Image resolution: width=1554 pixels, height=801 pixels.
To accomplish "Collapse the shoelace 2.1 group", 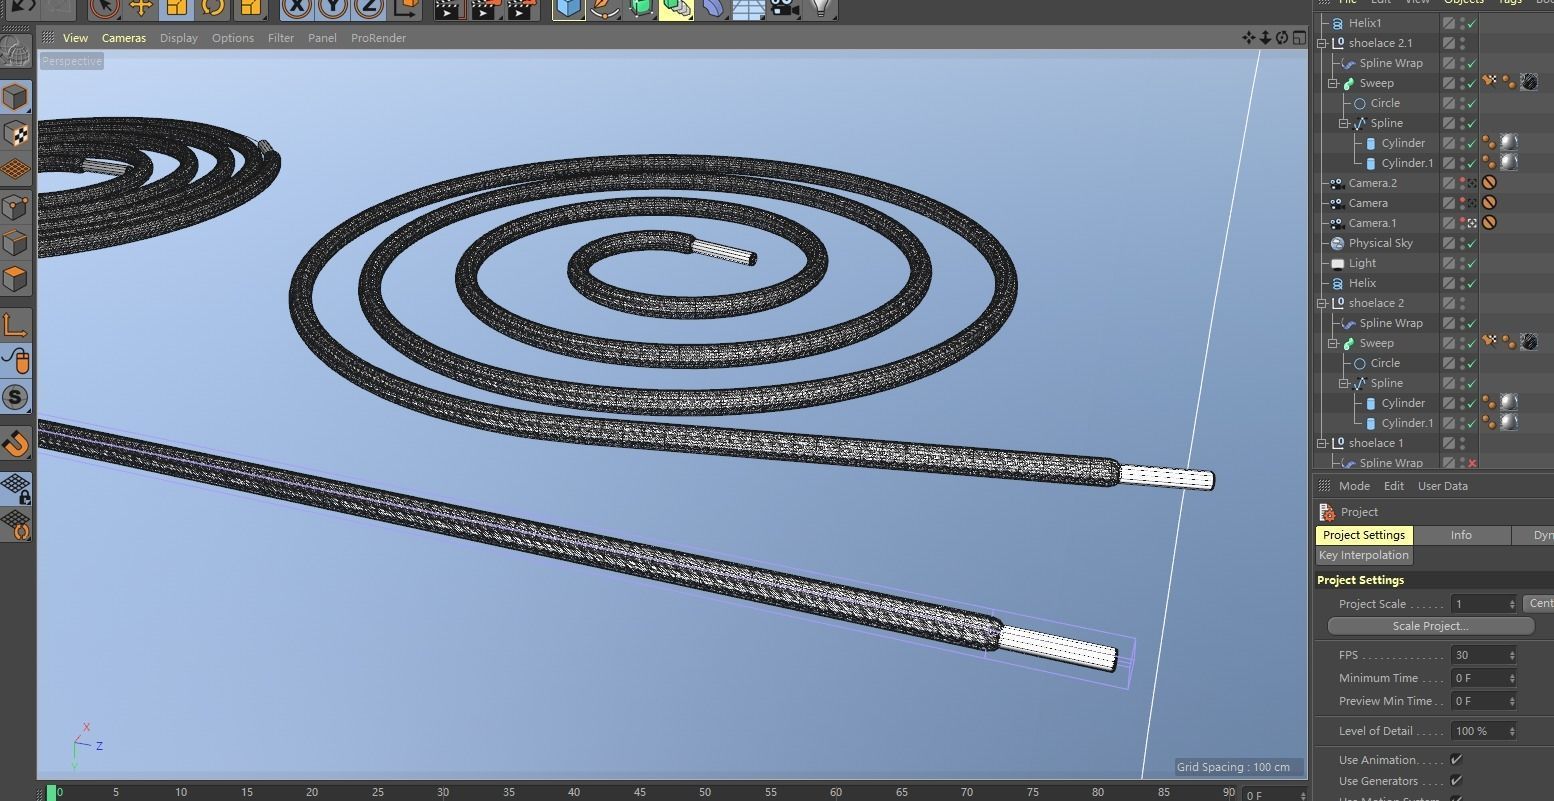I will (x=1322, y=43).
